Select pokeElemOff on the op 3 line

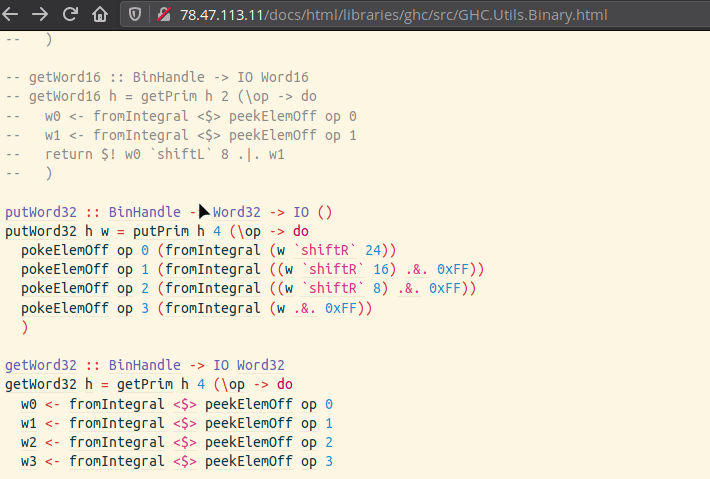[x=64, y=308]
